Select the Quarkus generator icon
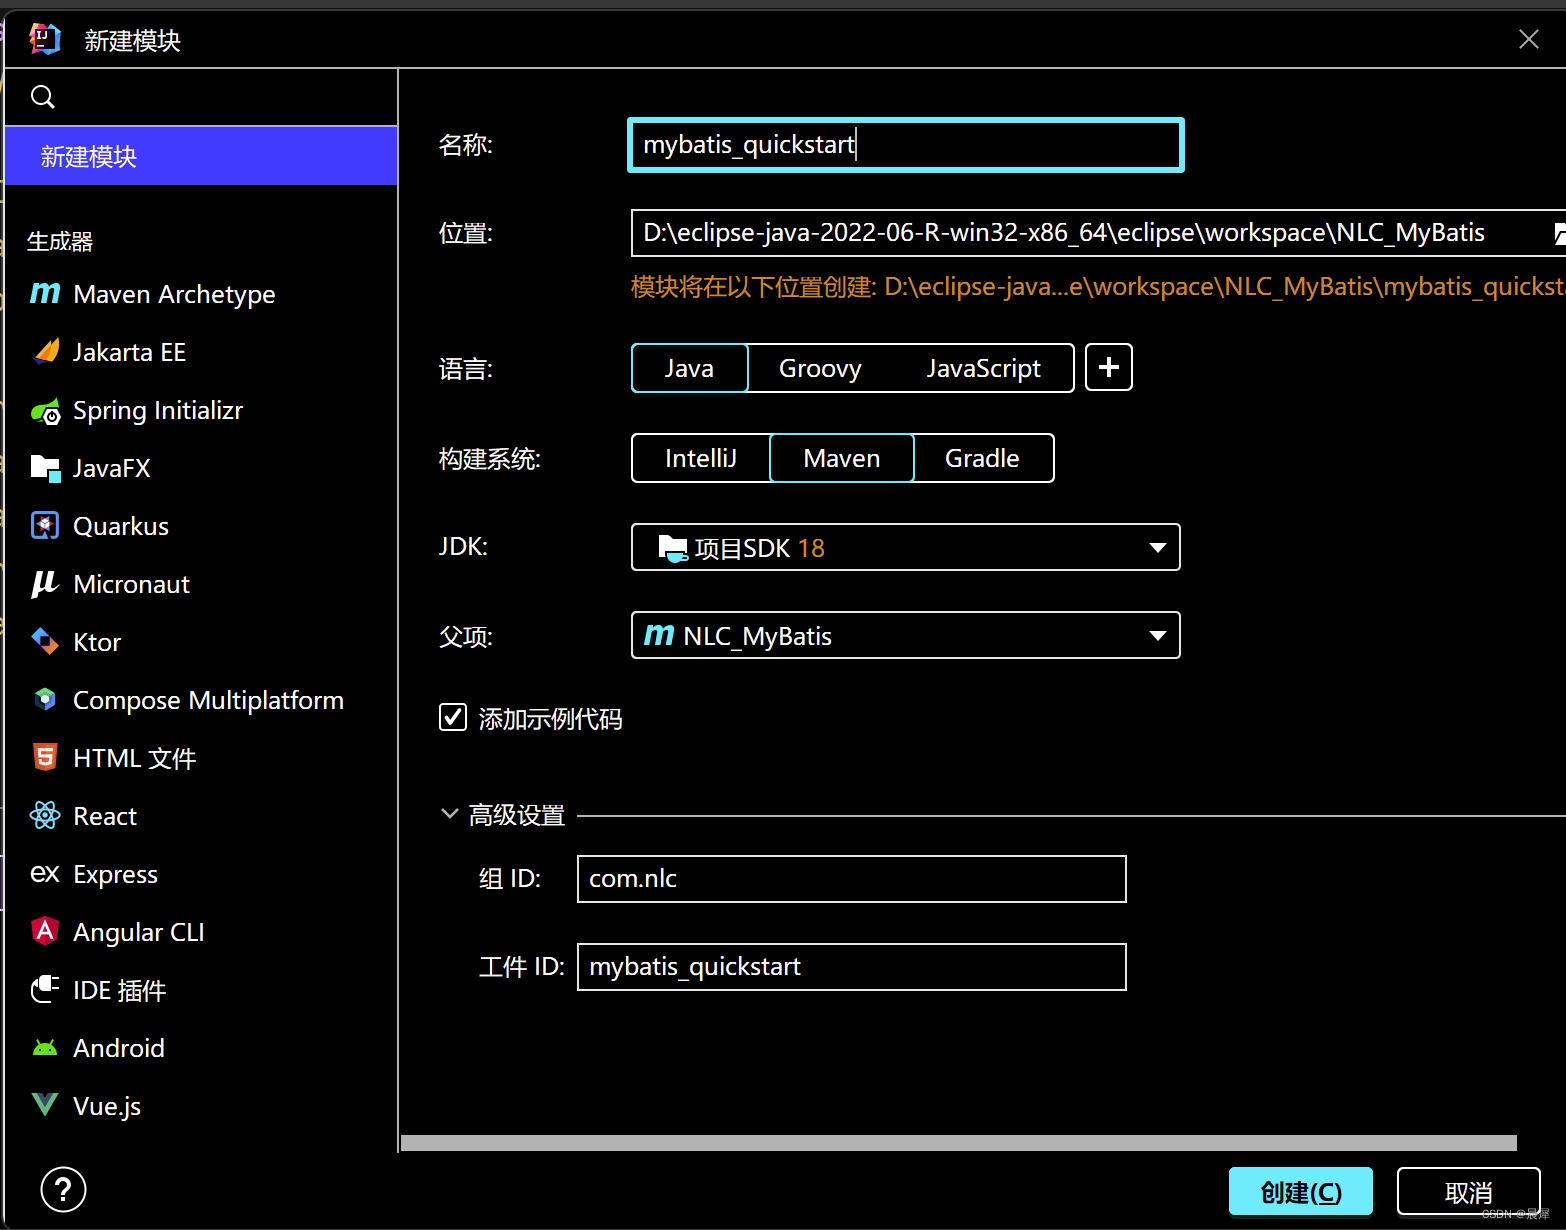 (45, 526)
